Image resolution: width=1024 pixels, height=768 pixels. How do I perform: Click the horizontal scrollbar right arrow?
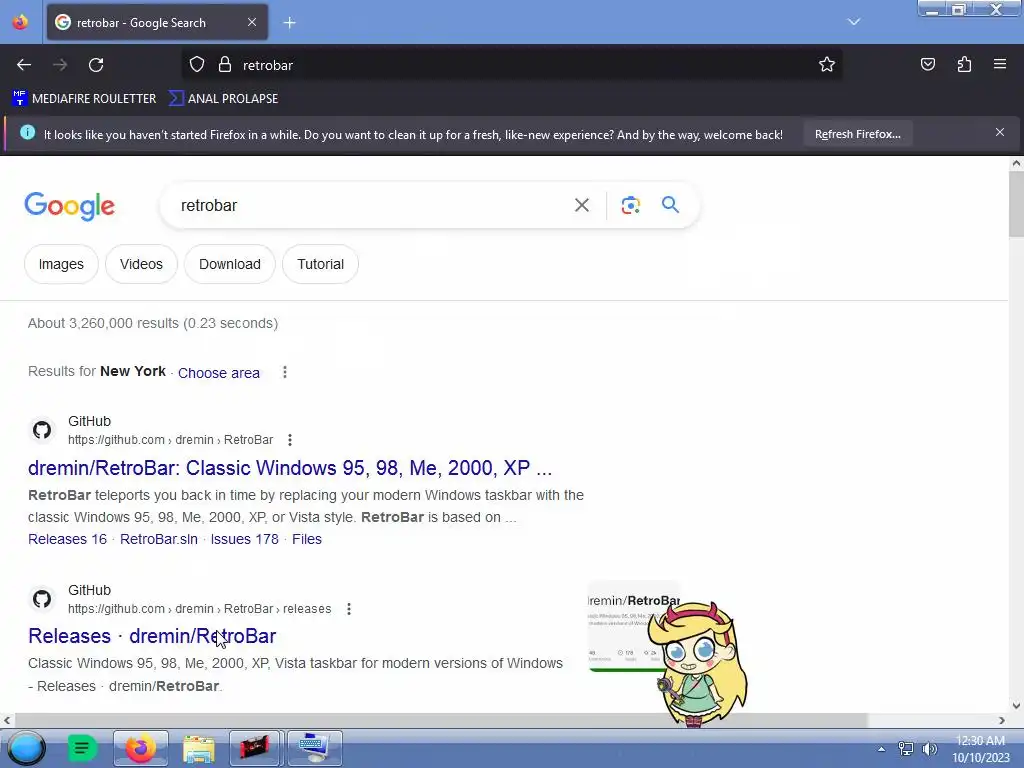pyautogui.click(x=1001, y=720)
